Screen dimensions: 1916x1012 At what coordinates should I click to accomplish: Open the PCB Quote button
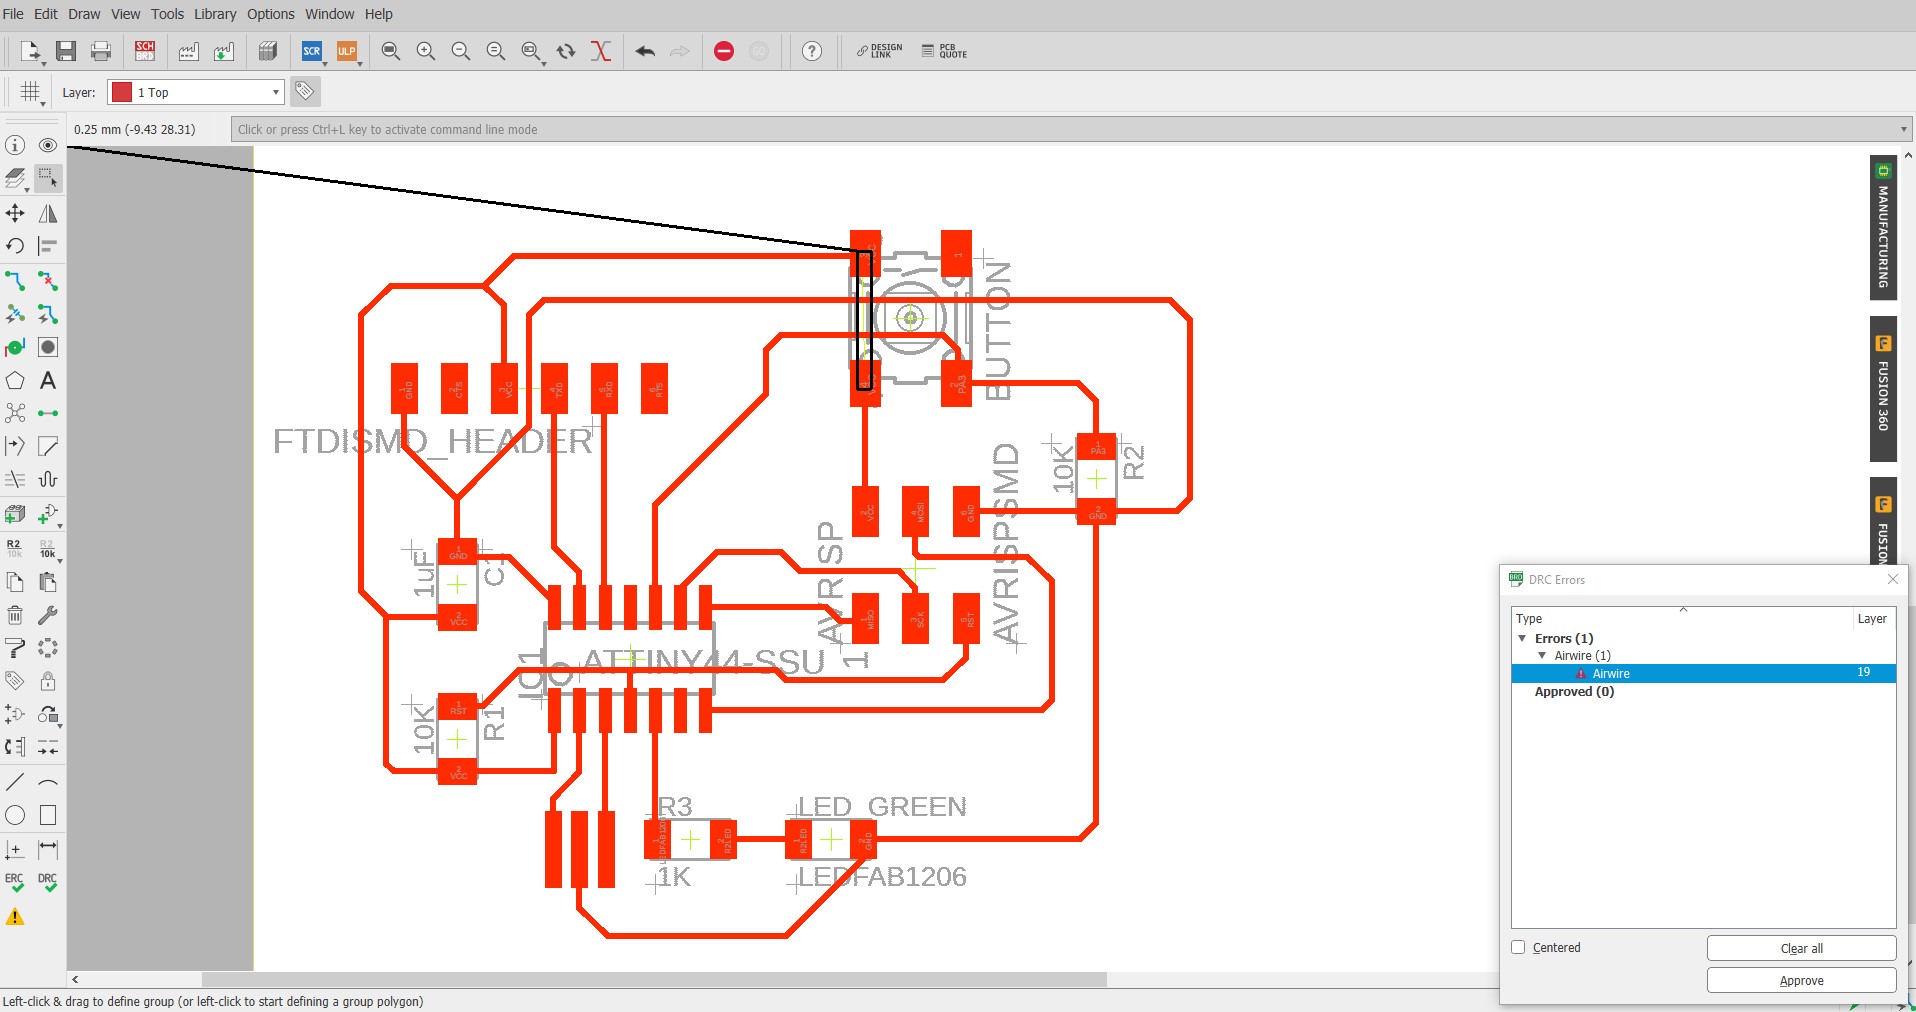coord(944,51)
